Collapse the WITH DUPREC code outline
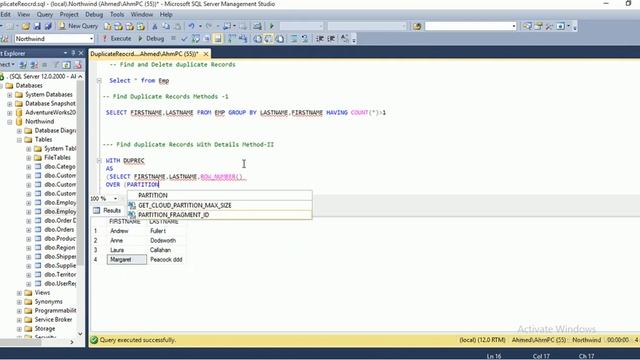This screenshot has height=360, width=640. pyautogui.click(x=99, y=160)
